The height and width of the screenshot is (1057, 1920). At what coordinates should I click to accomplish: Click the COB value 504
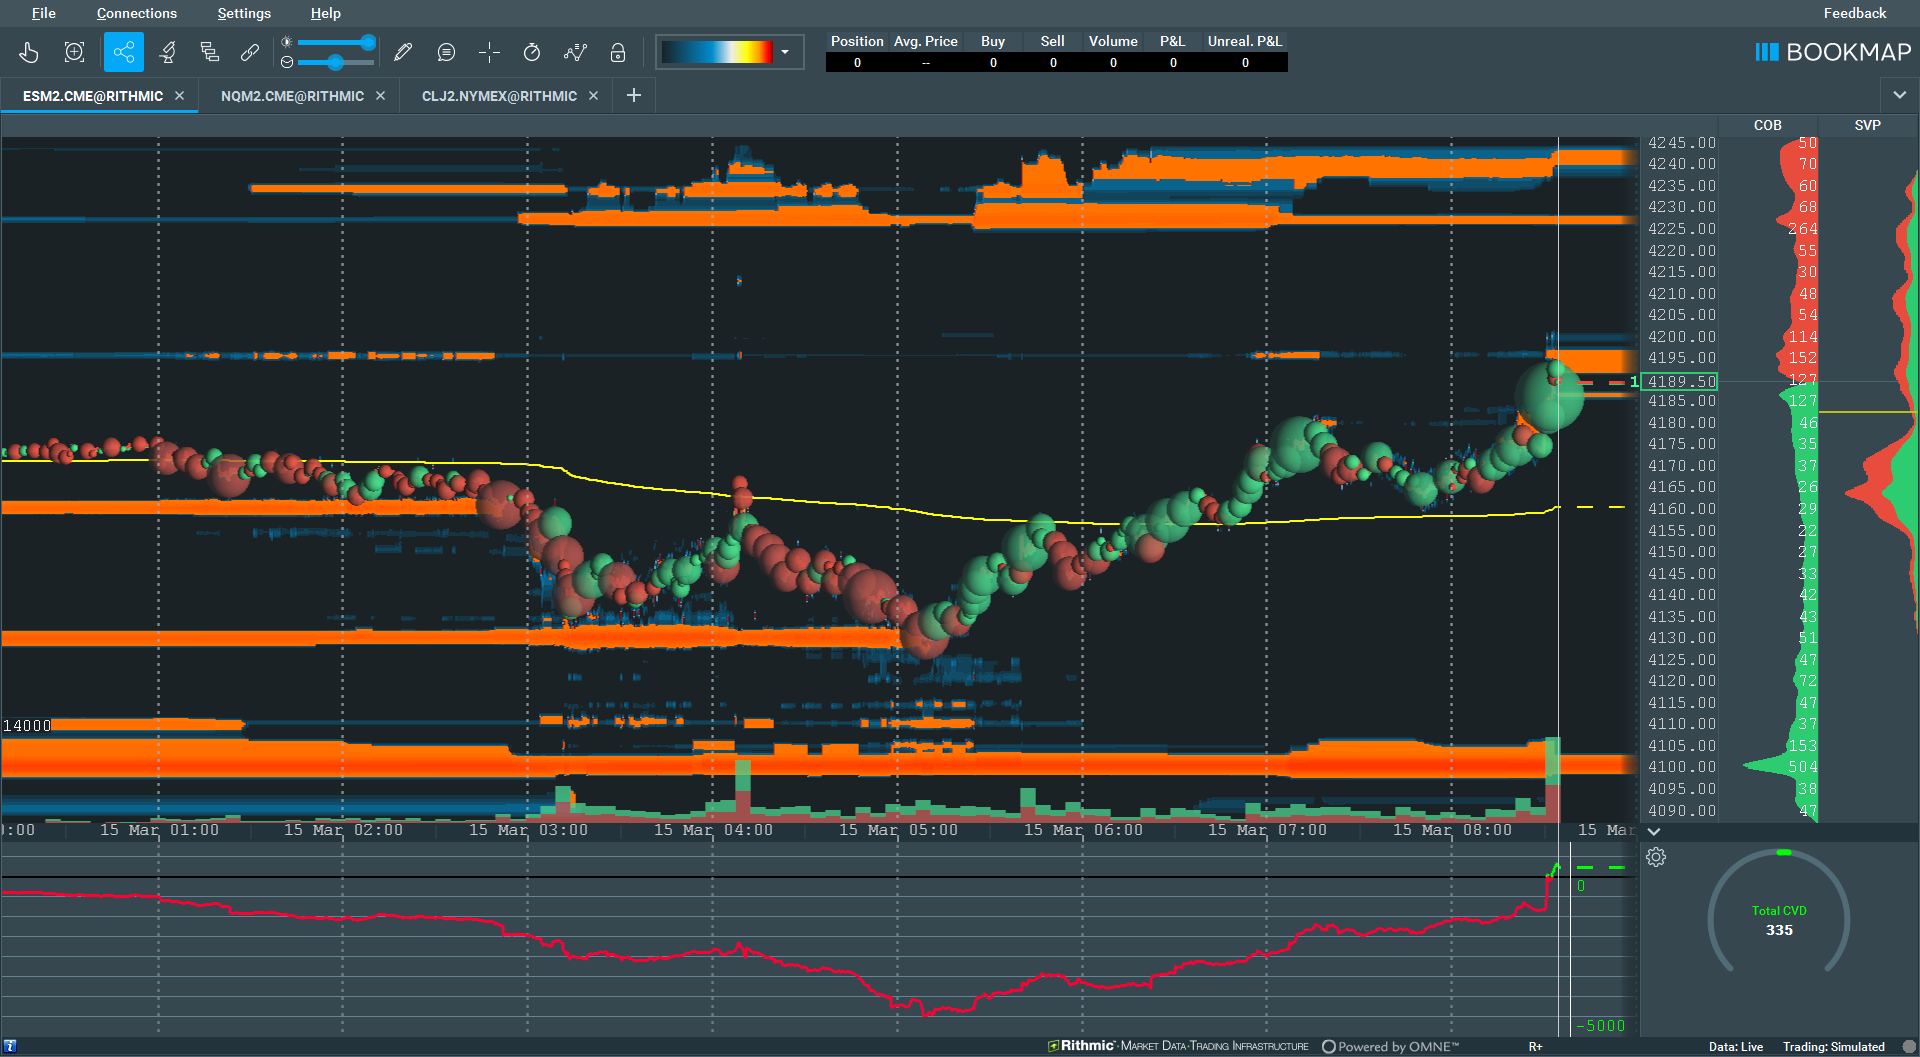coord(1802,767)
